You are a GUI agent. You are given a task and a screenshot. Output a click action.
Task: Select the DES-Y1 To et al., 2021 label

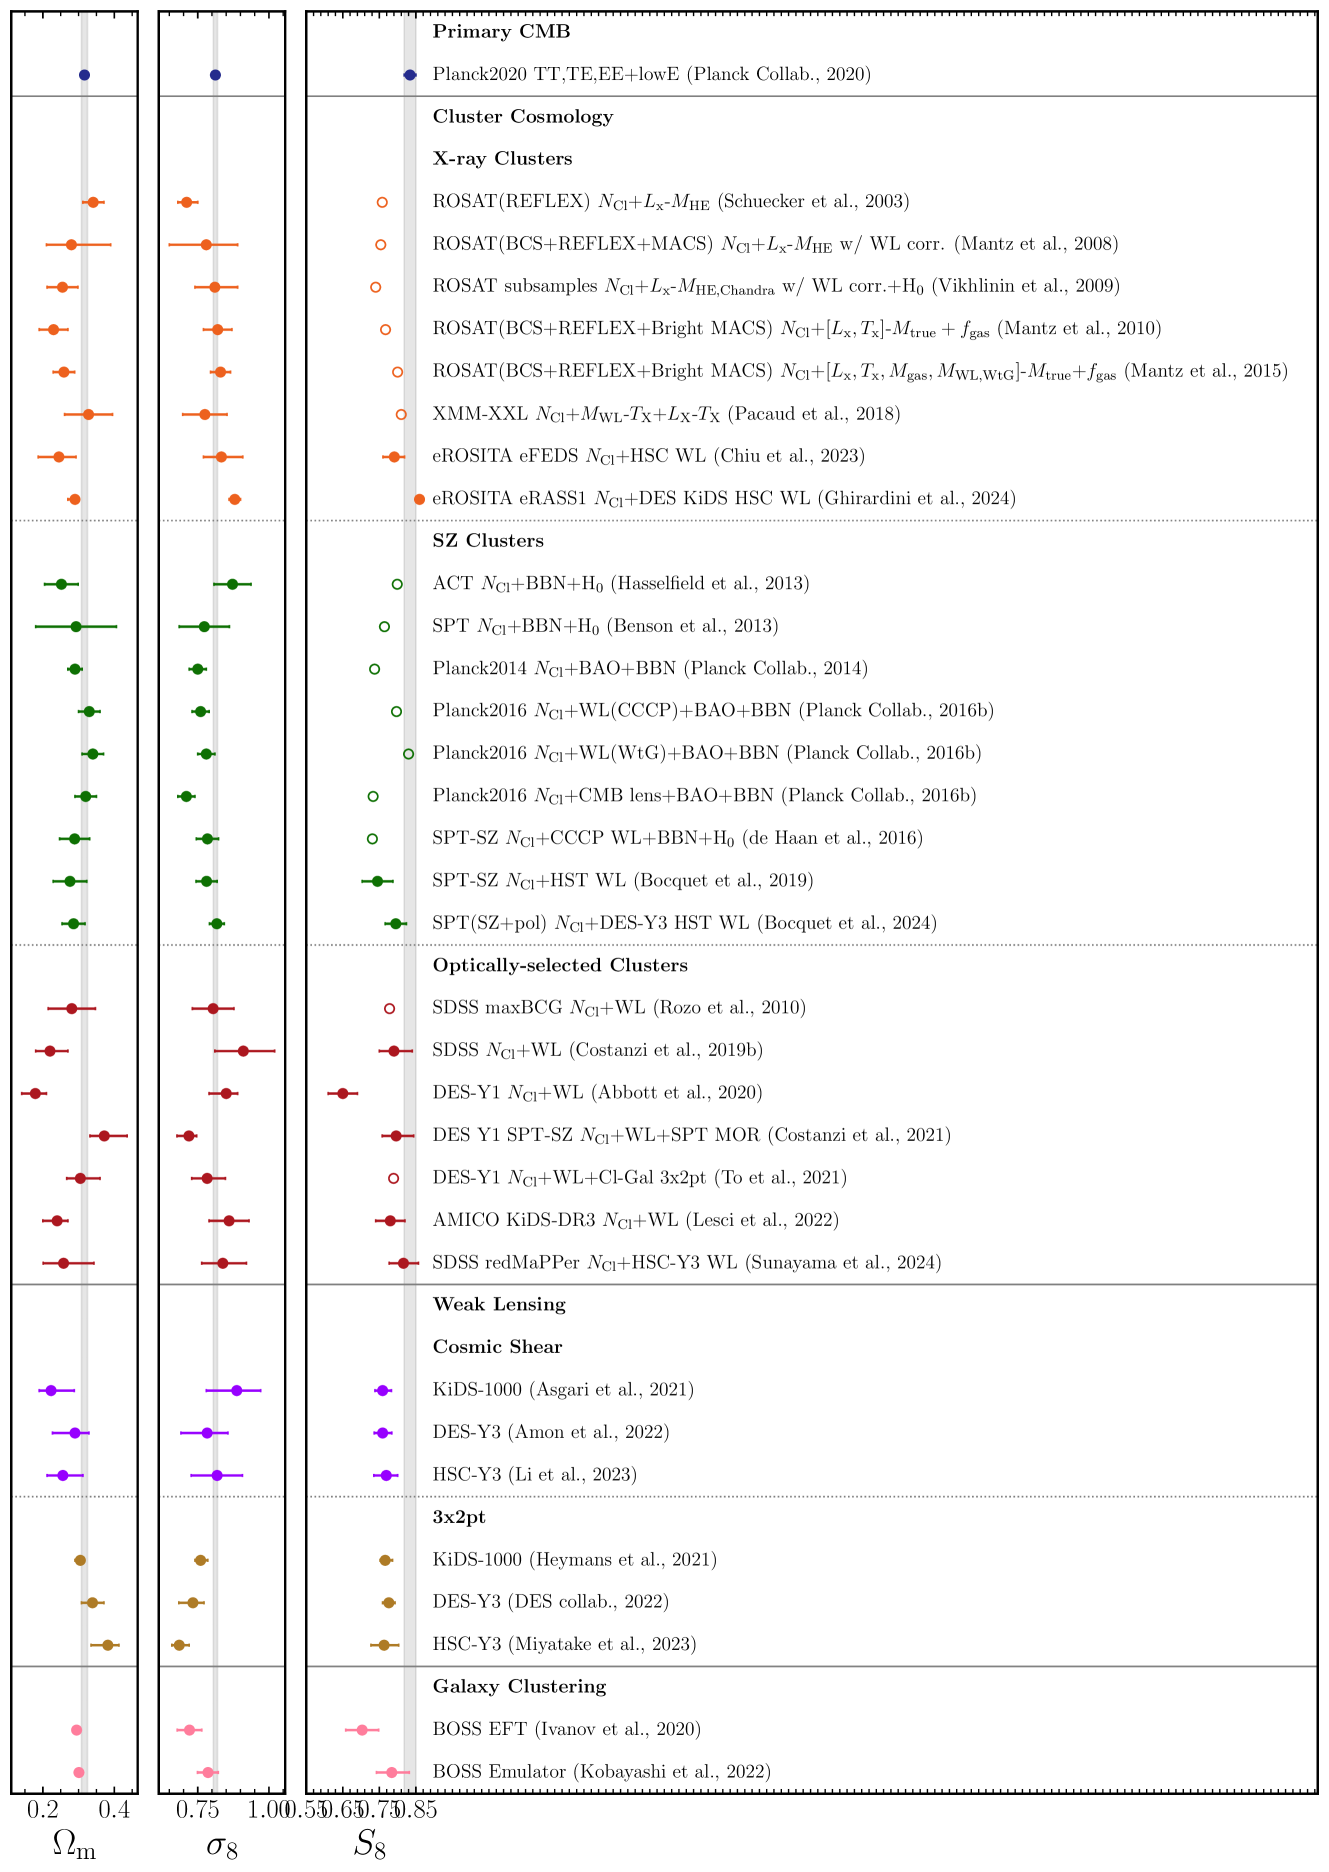640,1178
